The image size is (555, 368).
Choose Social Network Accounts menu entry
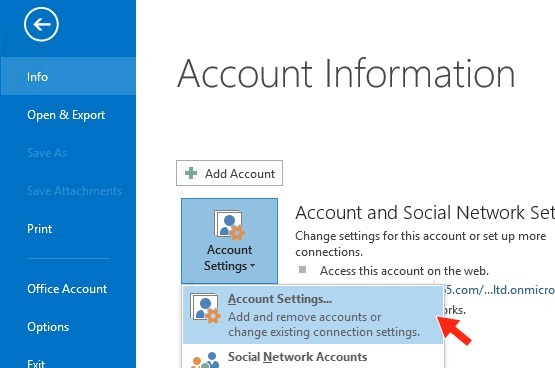coord(313,357)
